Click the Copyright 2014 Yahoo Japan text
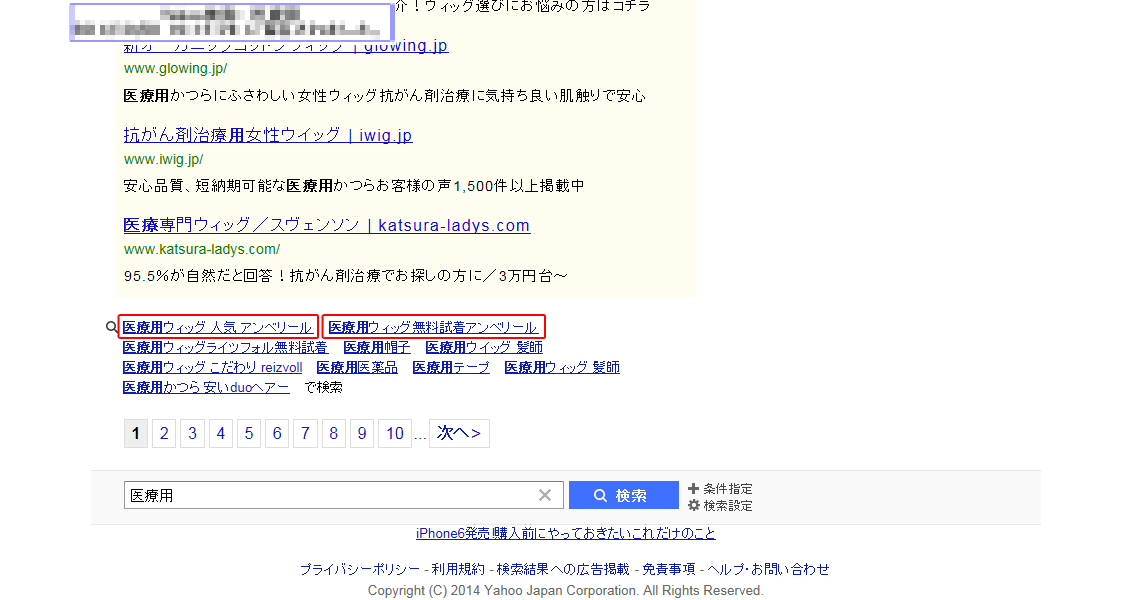 tap(566, 591)
